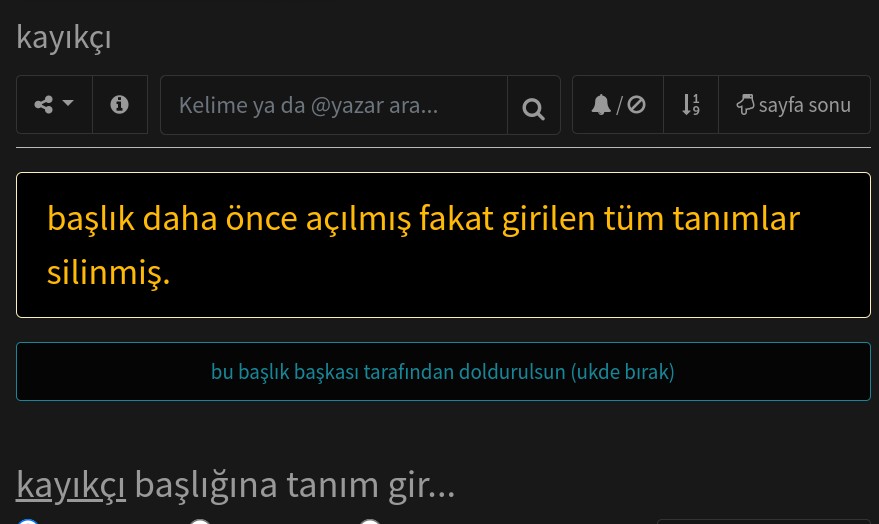Image resolution: width=879 pixels, height=524 pixels.
Task: Select the third radio button below heading
Action: click(x=369, y=522)
